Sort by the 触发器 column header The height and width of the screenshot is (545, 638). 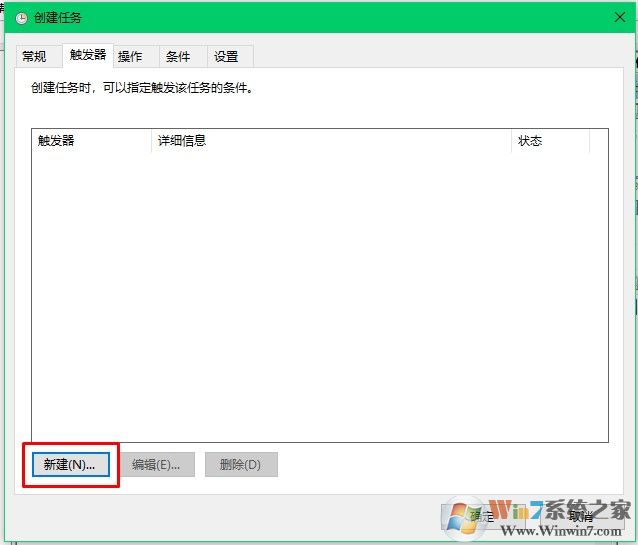[x=91, y=141]
